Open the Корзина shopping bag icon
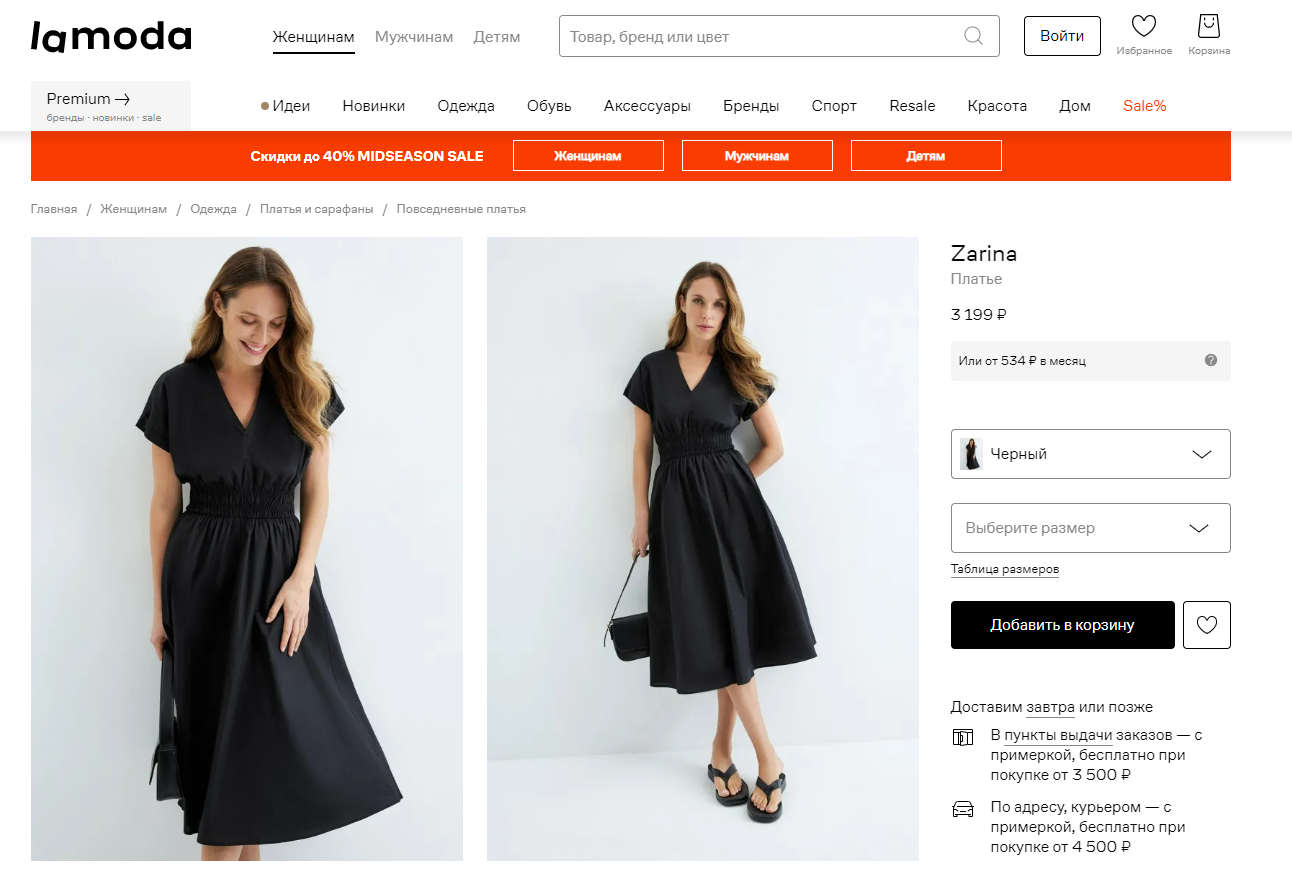The image size is (1292, 873). click(1209, 26)
